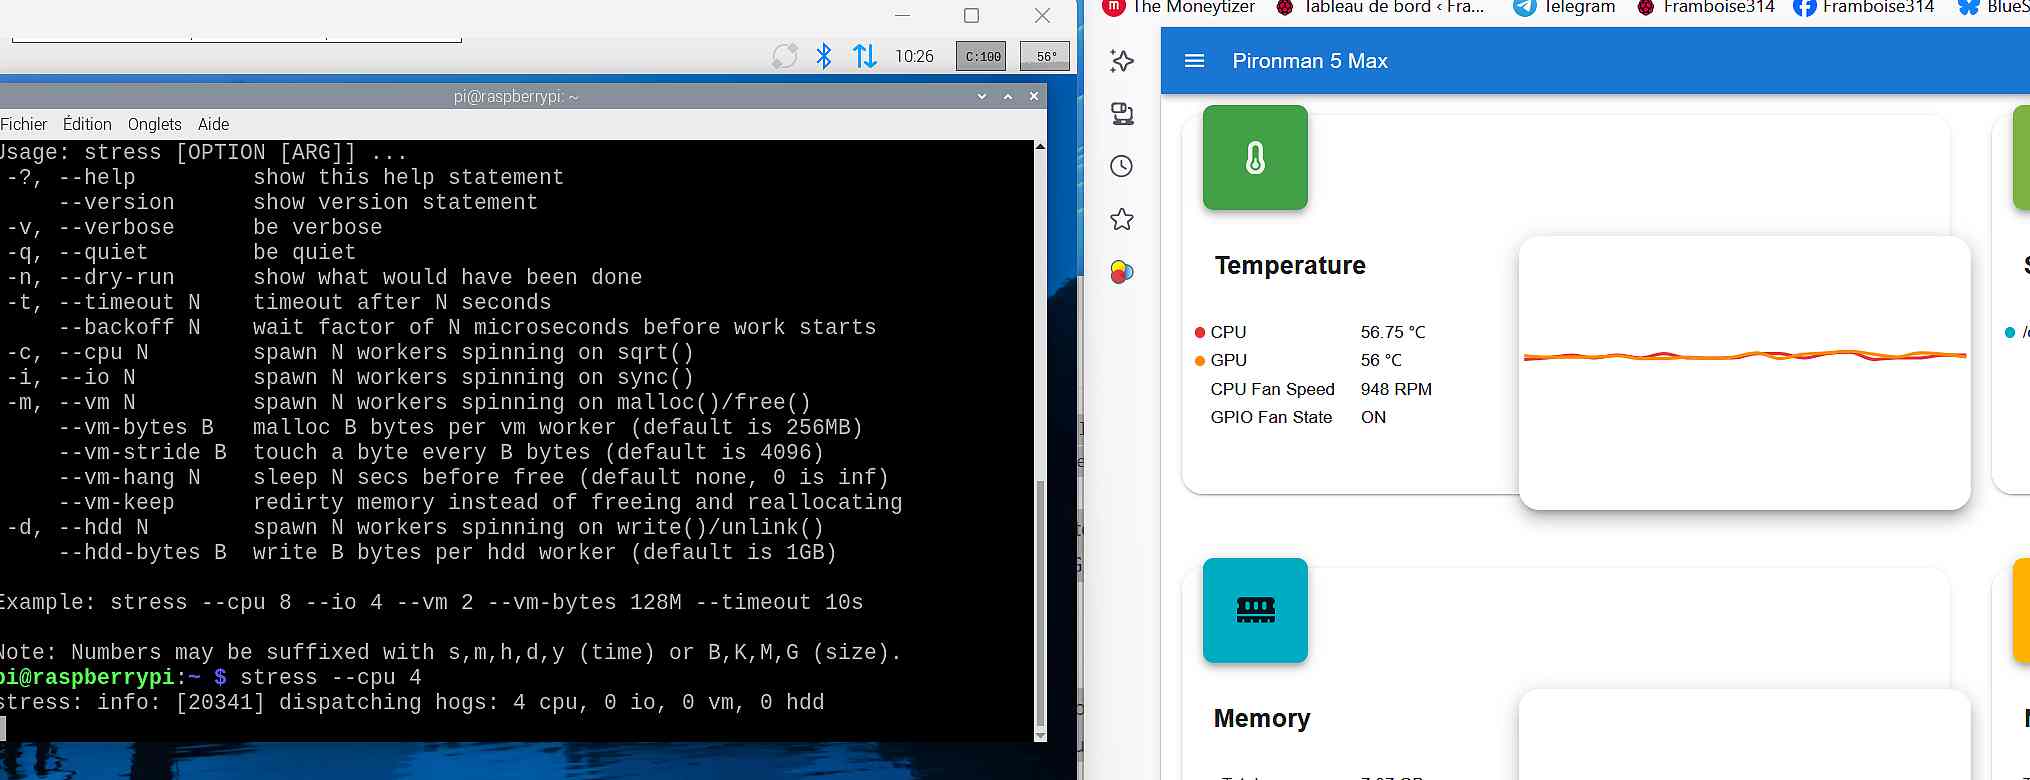The height and width of the screenshot is (780, 2030).
Task: Click the 56.75 °C CPU value
Action: click(x=1393, y=332)
